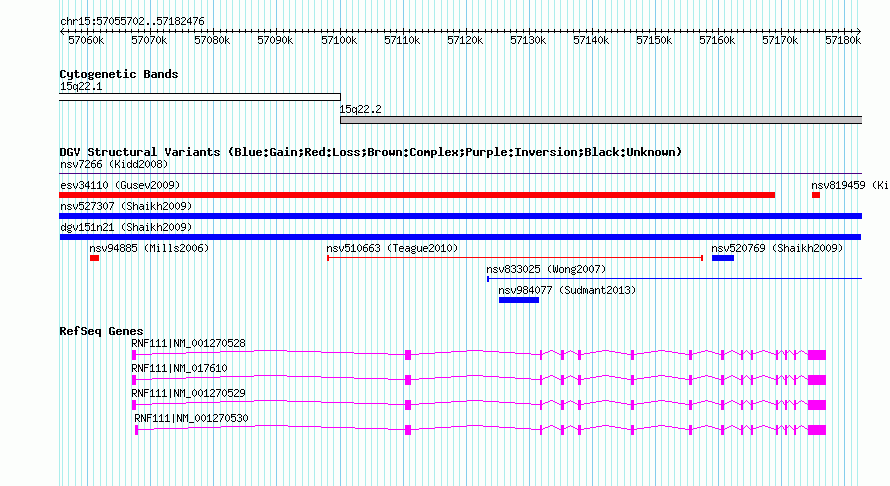Select the nsv527307 blue gain bar
Image resolution: width=890 pixels, height=486 pixels.
(461, 216)
